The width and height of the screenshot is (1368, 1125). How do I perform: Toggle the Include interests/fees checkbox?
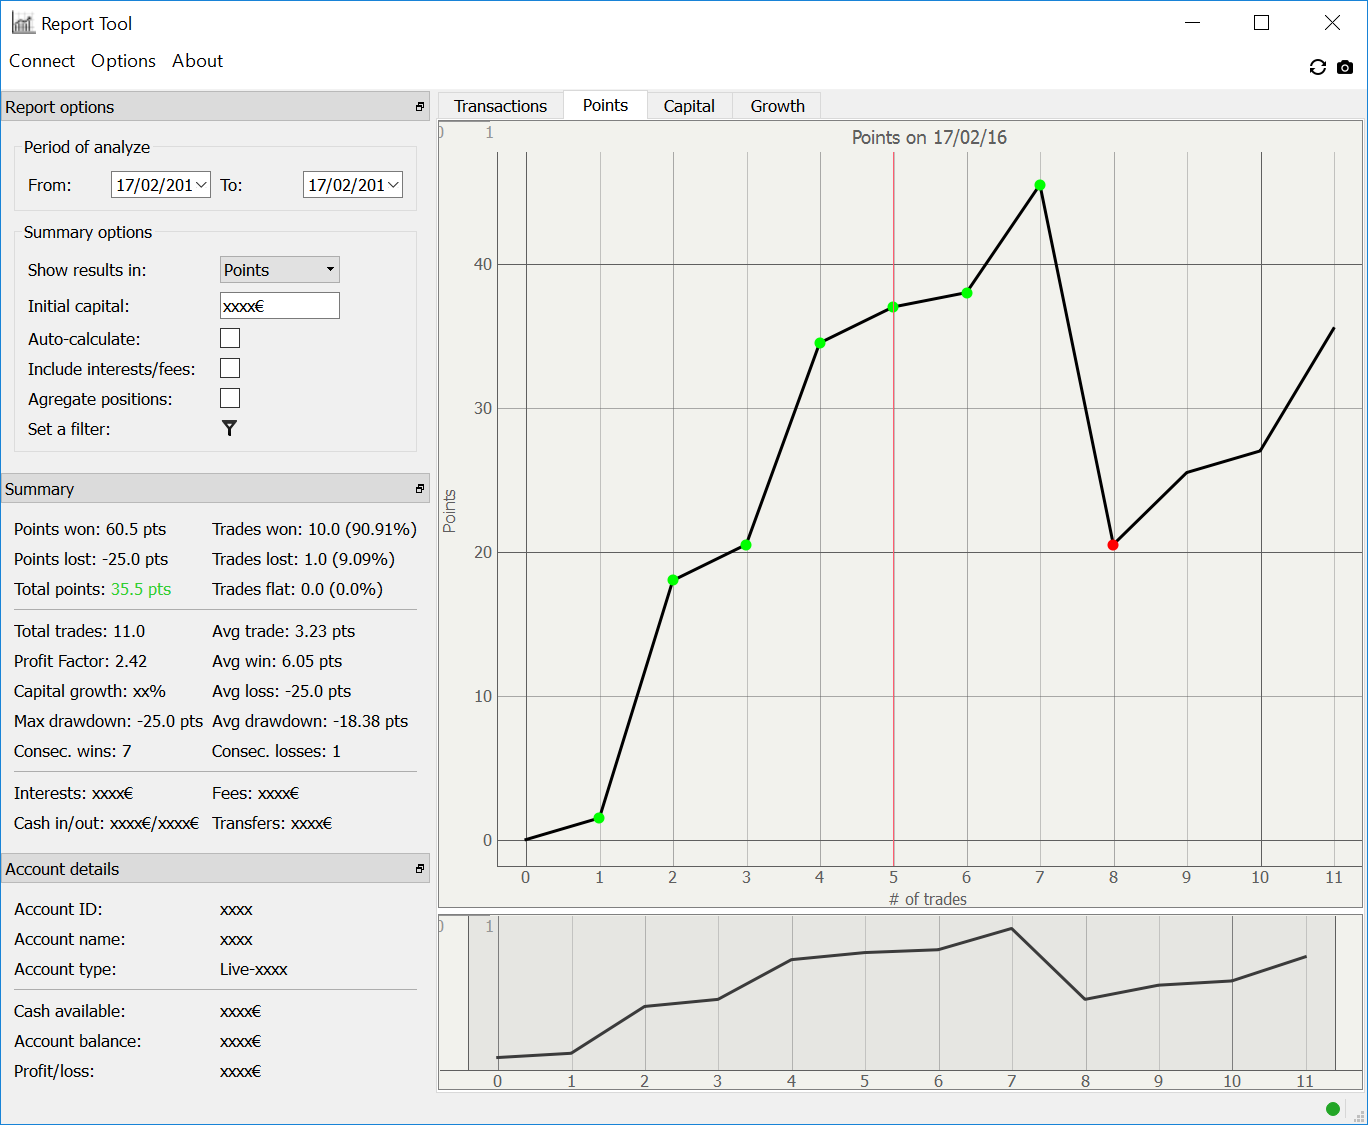pyautogui.click(x=230, y=368)
